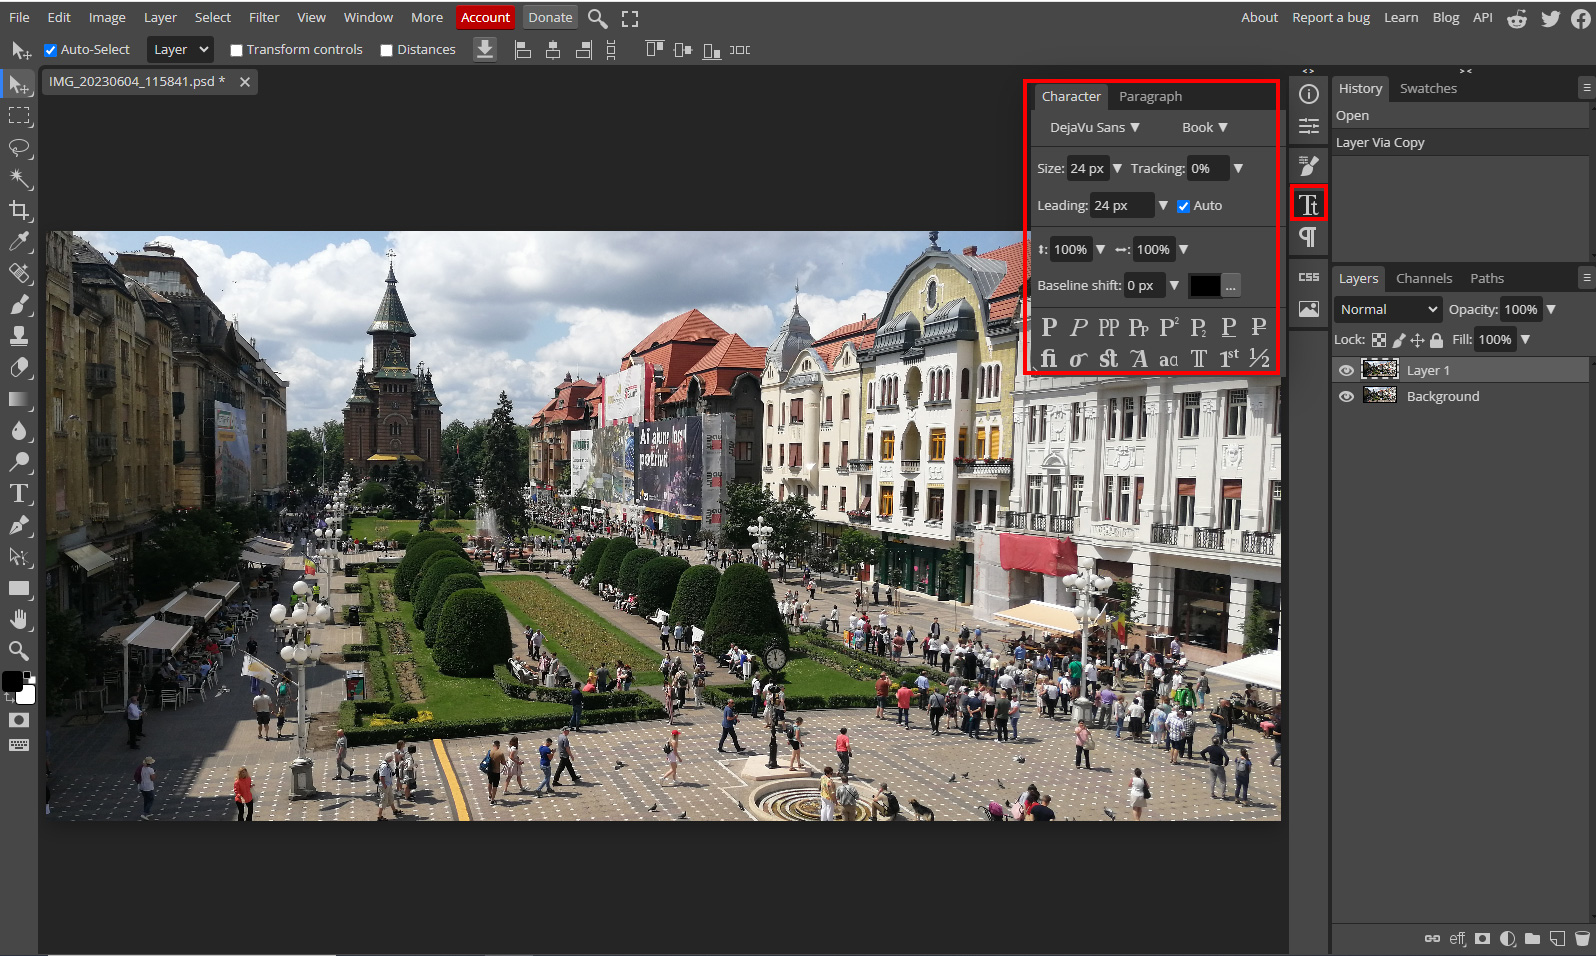
Task: Select the Eyedropper tool
Action: pyautogui.click(x=19, y=241)
